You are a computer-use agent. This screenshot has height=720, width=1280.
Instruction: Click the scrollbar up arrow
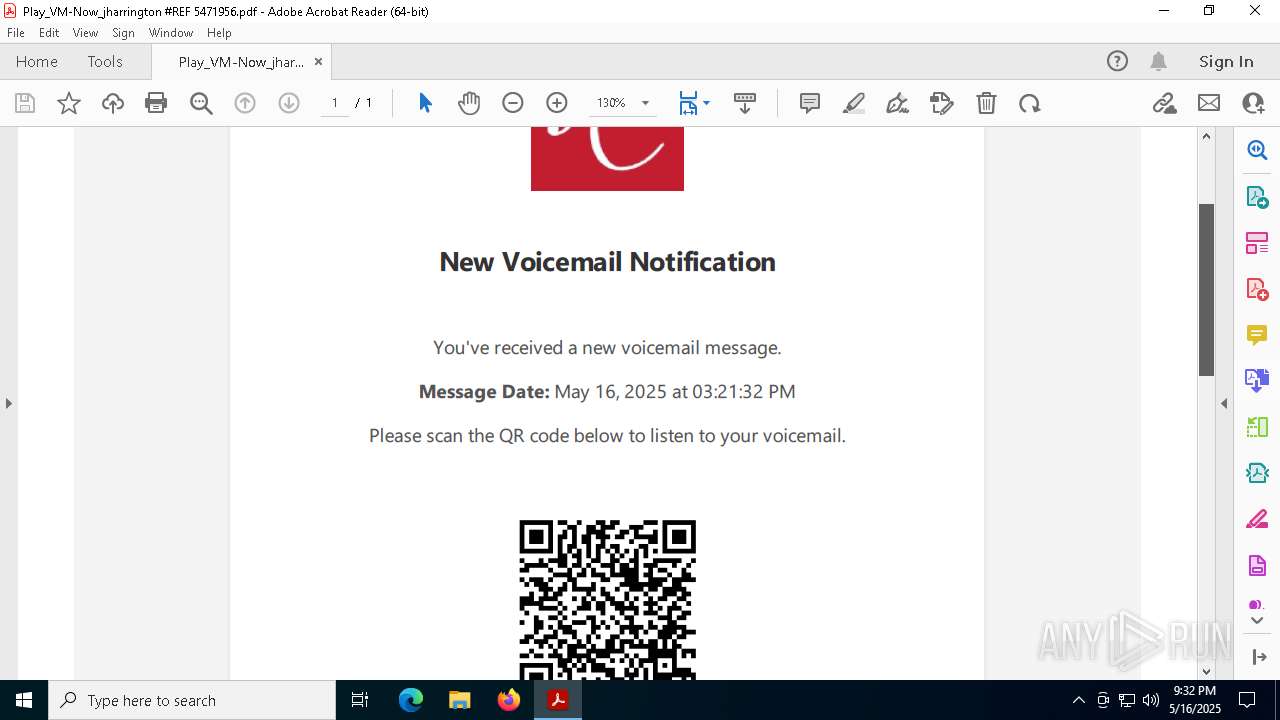(x=1206, y=136)
